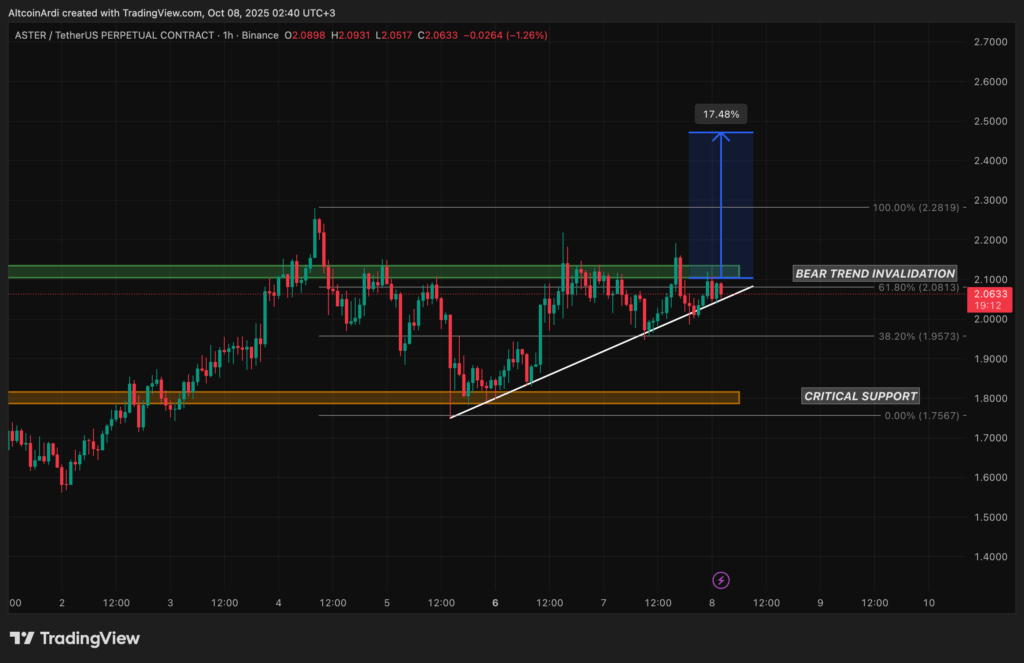Viewport: 1024px width, 663px height.
Task: Click the 100.00% (2.2819) Fibonacci label
Action: (x=915, y=207)
